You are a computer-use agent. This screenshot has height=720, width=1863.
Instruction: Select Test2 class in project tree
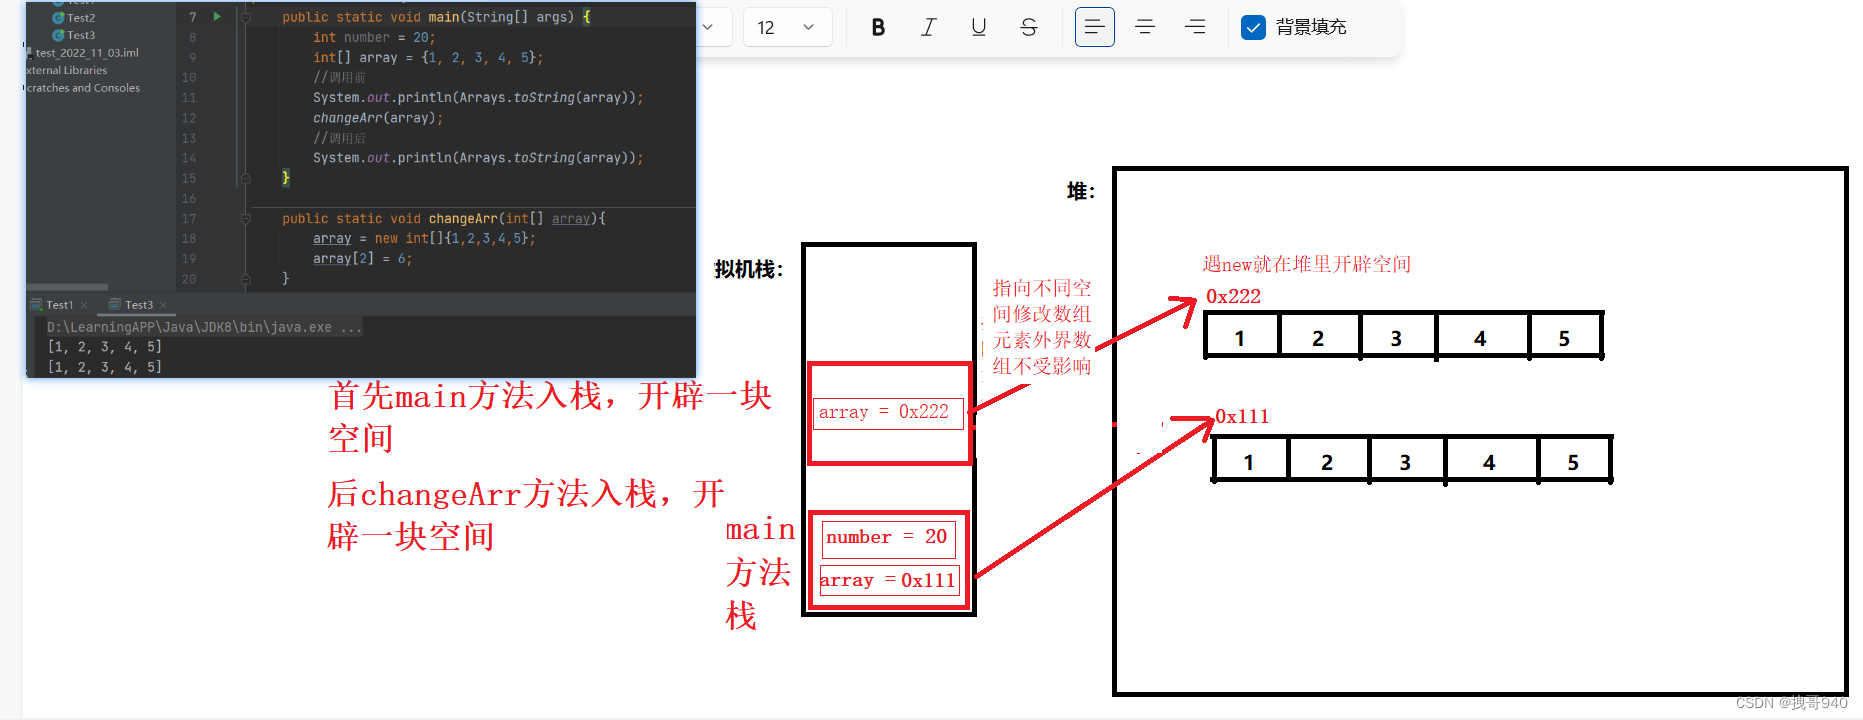[74, 17]
